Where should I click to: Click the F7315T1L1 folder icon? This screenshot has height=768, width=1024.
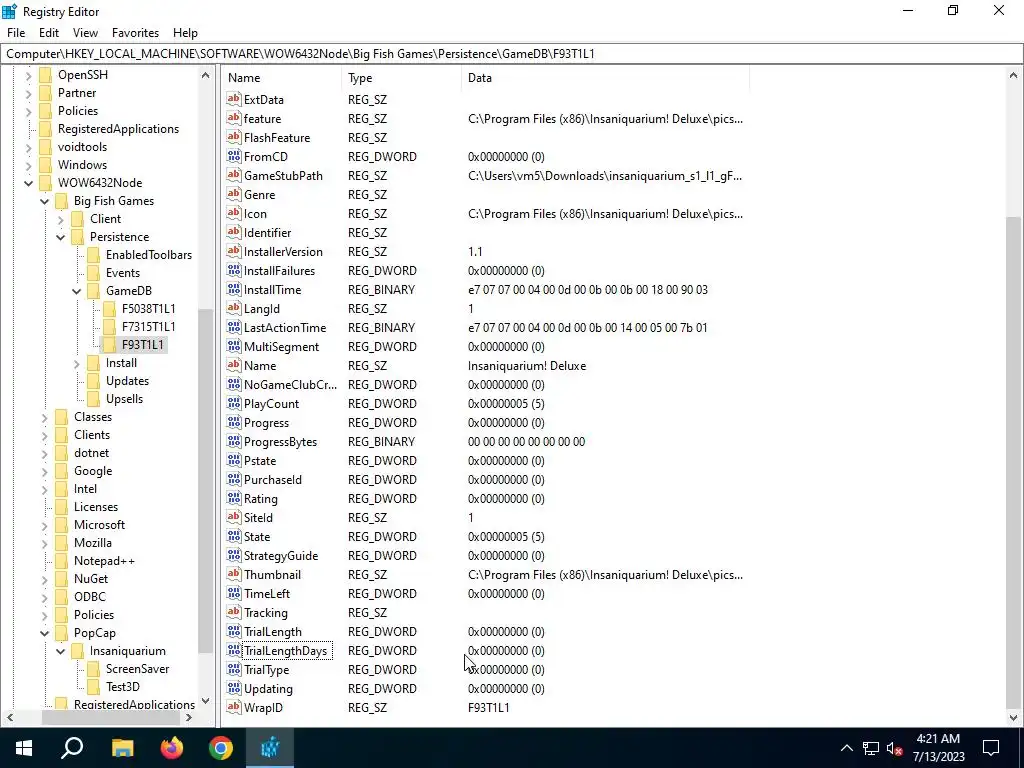(109, 327)
